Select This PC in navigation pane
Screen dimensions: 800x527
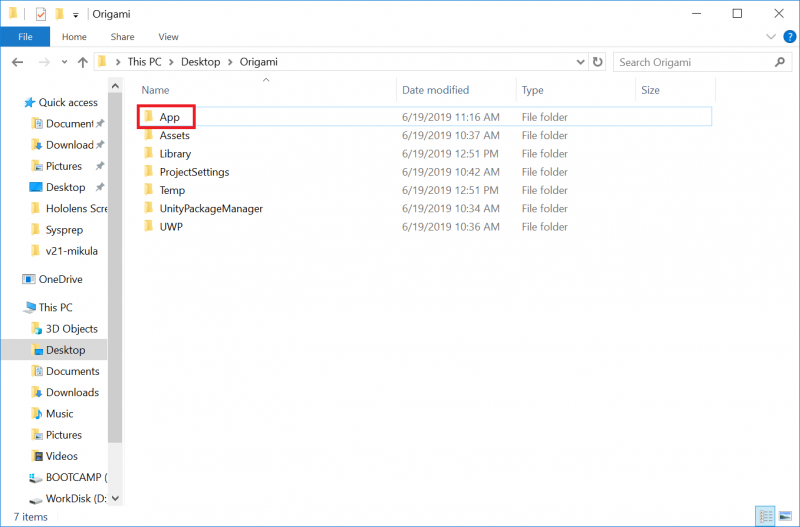click(48, 308)
